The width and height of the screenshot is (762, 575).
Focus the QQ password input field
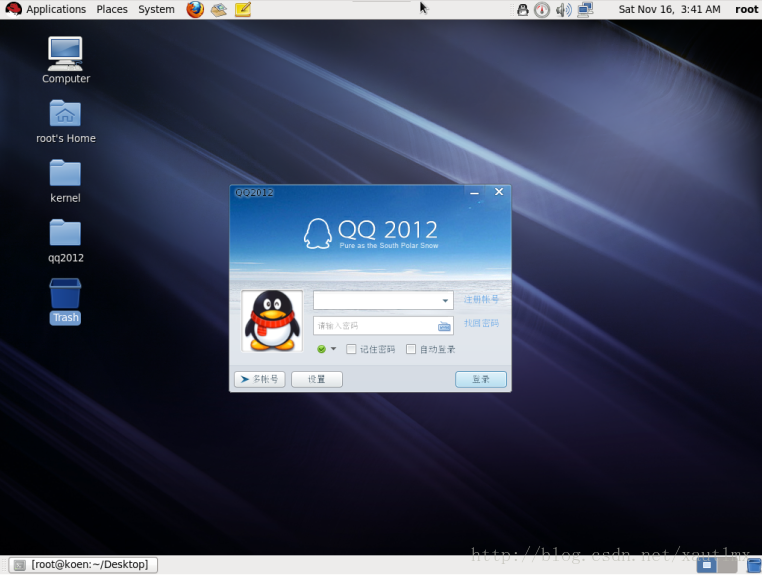pyautogui.click(x=383, y=326)
